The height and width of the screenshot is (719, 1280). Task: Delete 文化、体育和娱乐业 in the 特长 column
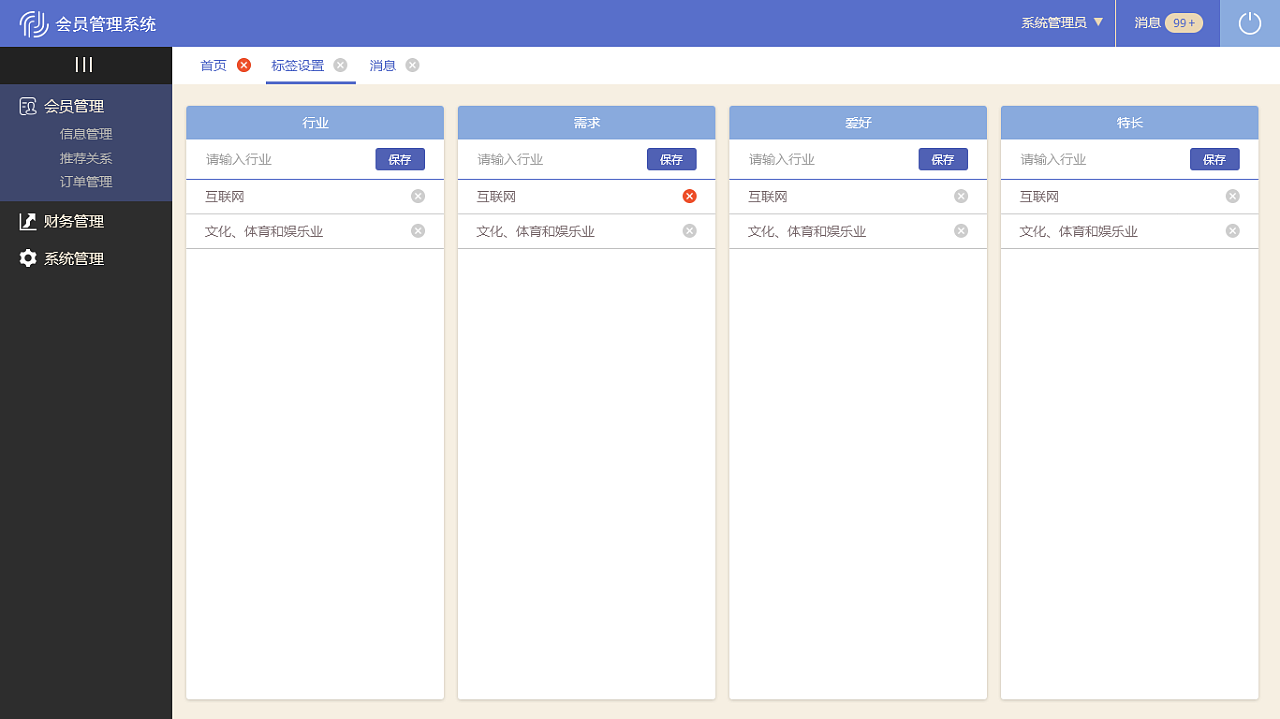[x=1232, y=231]
